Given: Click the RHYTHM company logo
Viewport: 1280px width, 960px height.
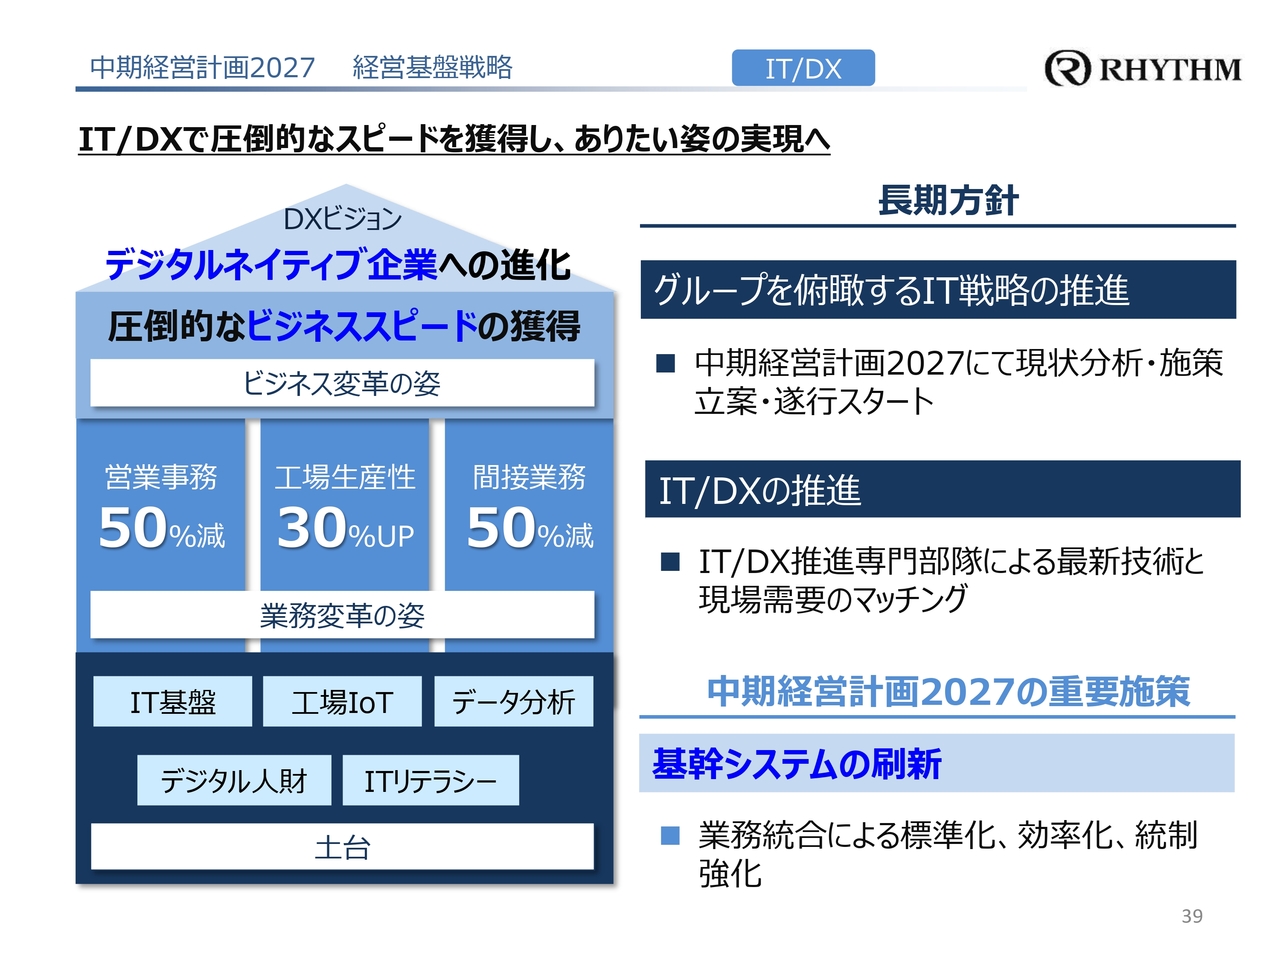Looking at the screenshot, I should pyautogui.click(x=1143, y=68).
